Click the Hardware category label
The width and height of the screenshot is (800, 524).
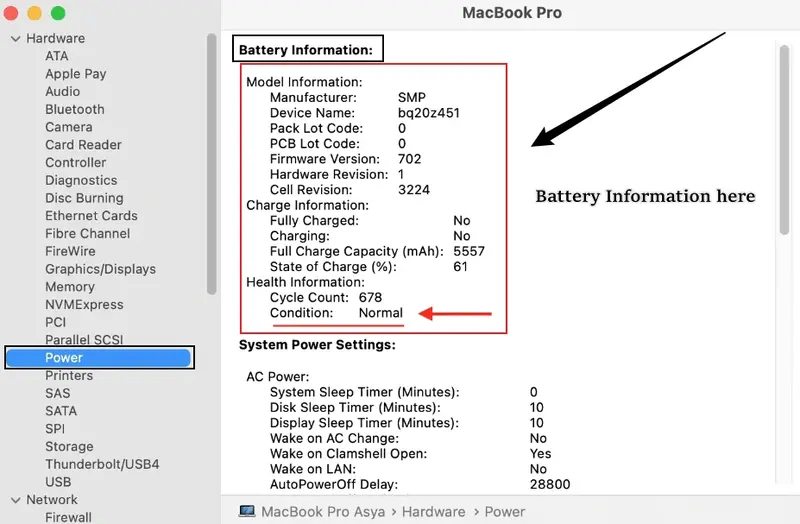click(x=56, y=39)
